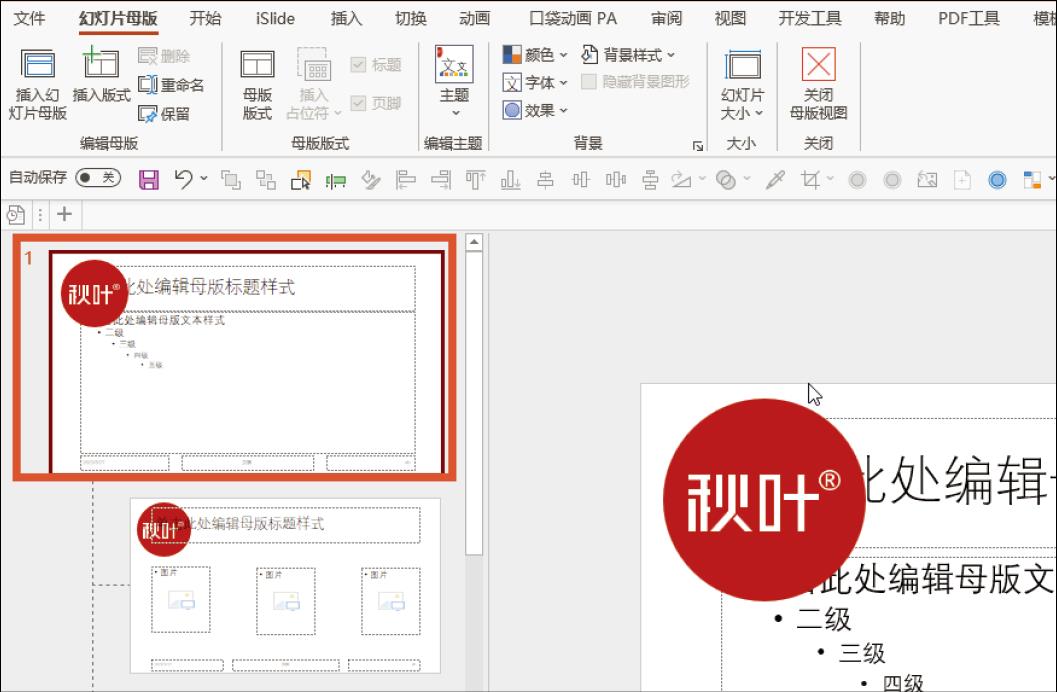
Task: Open the Effects (效果) theme picker
Action: pyautogui.click(x=535, y=111)
